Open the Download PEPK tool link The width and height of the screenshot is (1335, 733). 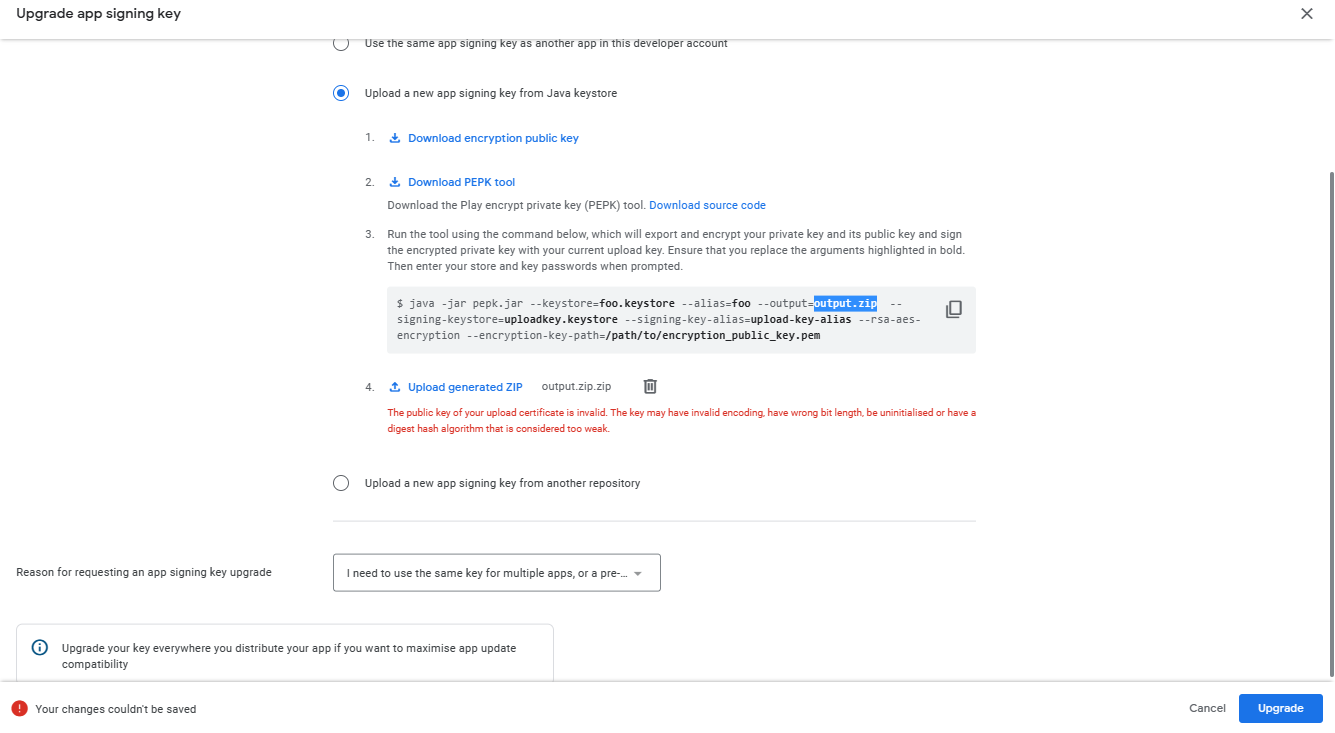click(x=461, y=182)
